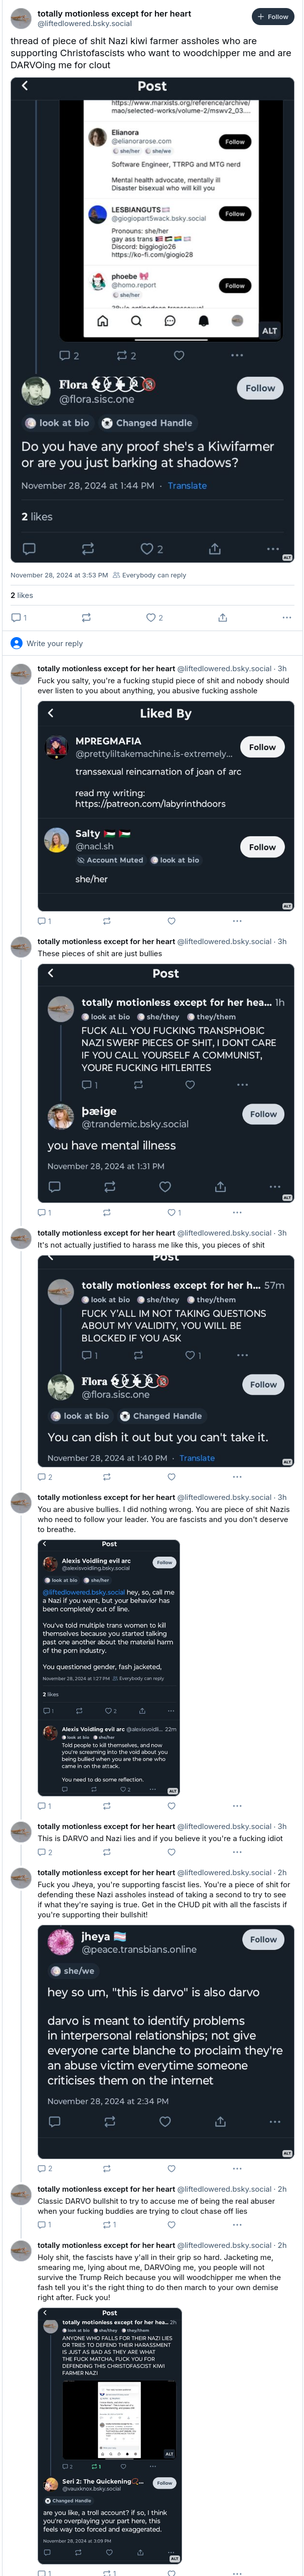Open the 'Everybody can reply' reply settings

point(150,575)
